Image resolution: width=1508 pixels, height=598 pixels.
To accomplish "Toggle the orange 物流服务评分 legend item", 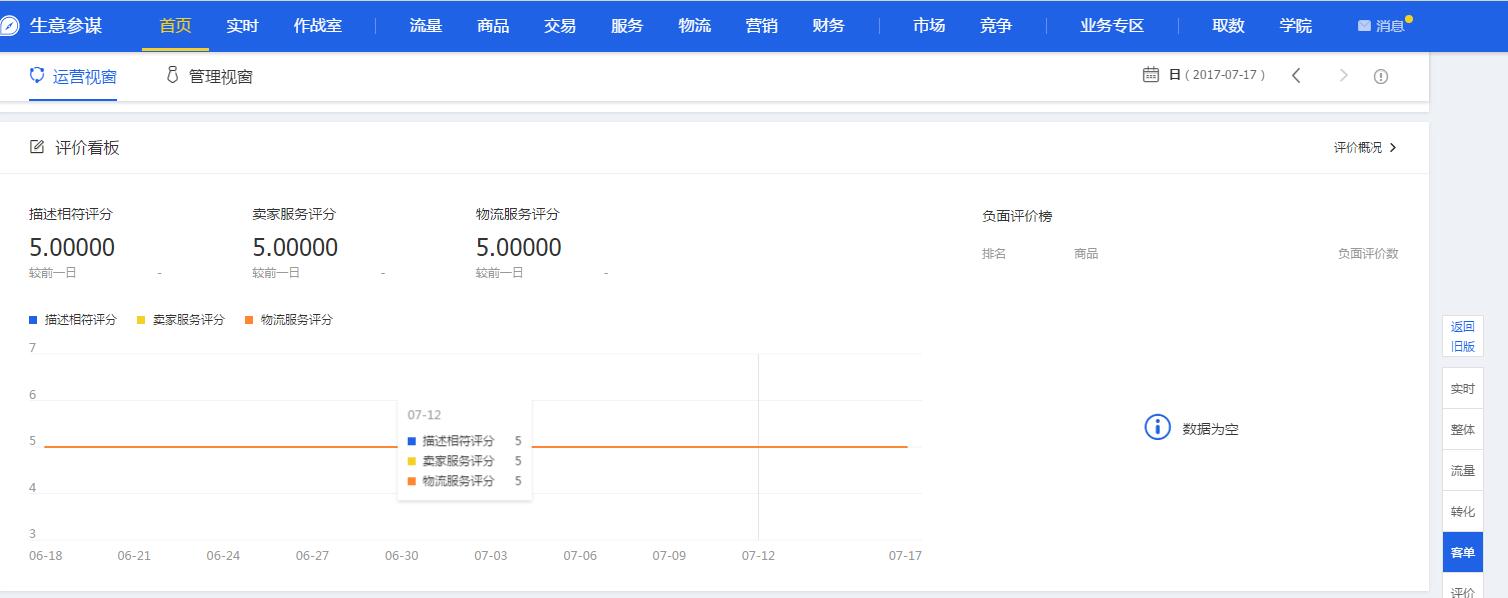I will 290,319.
